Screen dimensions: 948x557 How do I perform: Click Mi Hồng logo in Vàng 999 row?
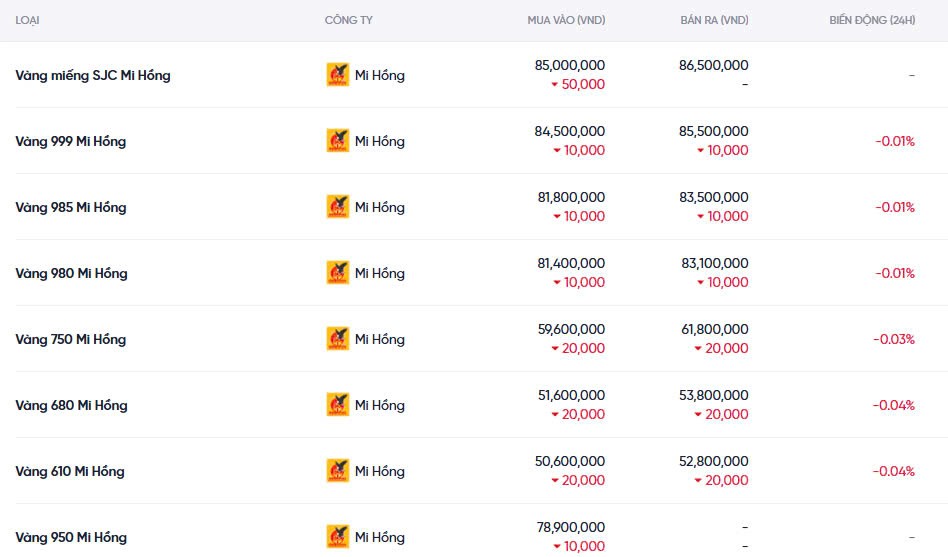[x=338, y=141]
